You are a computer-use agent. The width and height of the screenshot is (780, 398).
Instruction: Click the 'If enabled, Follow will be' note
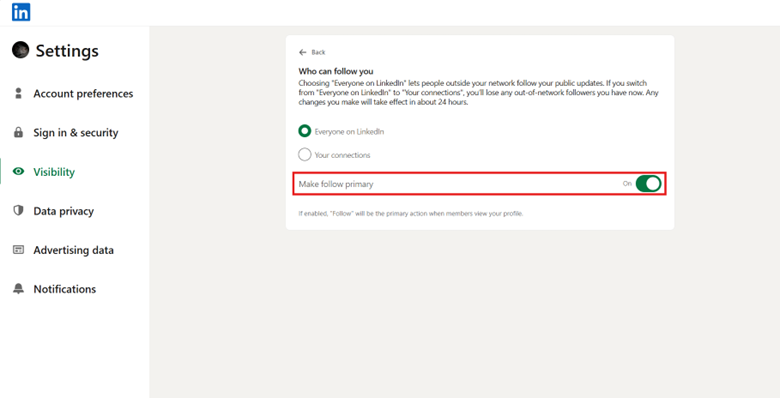[410, 213]
